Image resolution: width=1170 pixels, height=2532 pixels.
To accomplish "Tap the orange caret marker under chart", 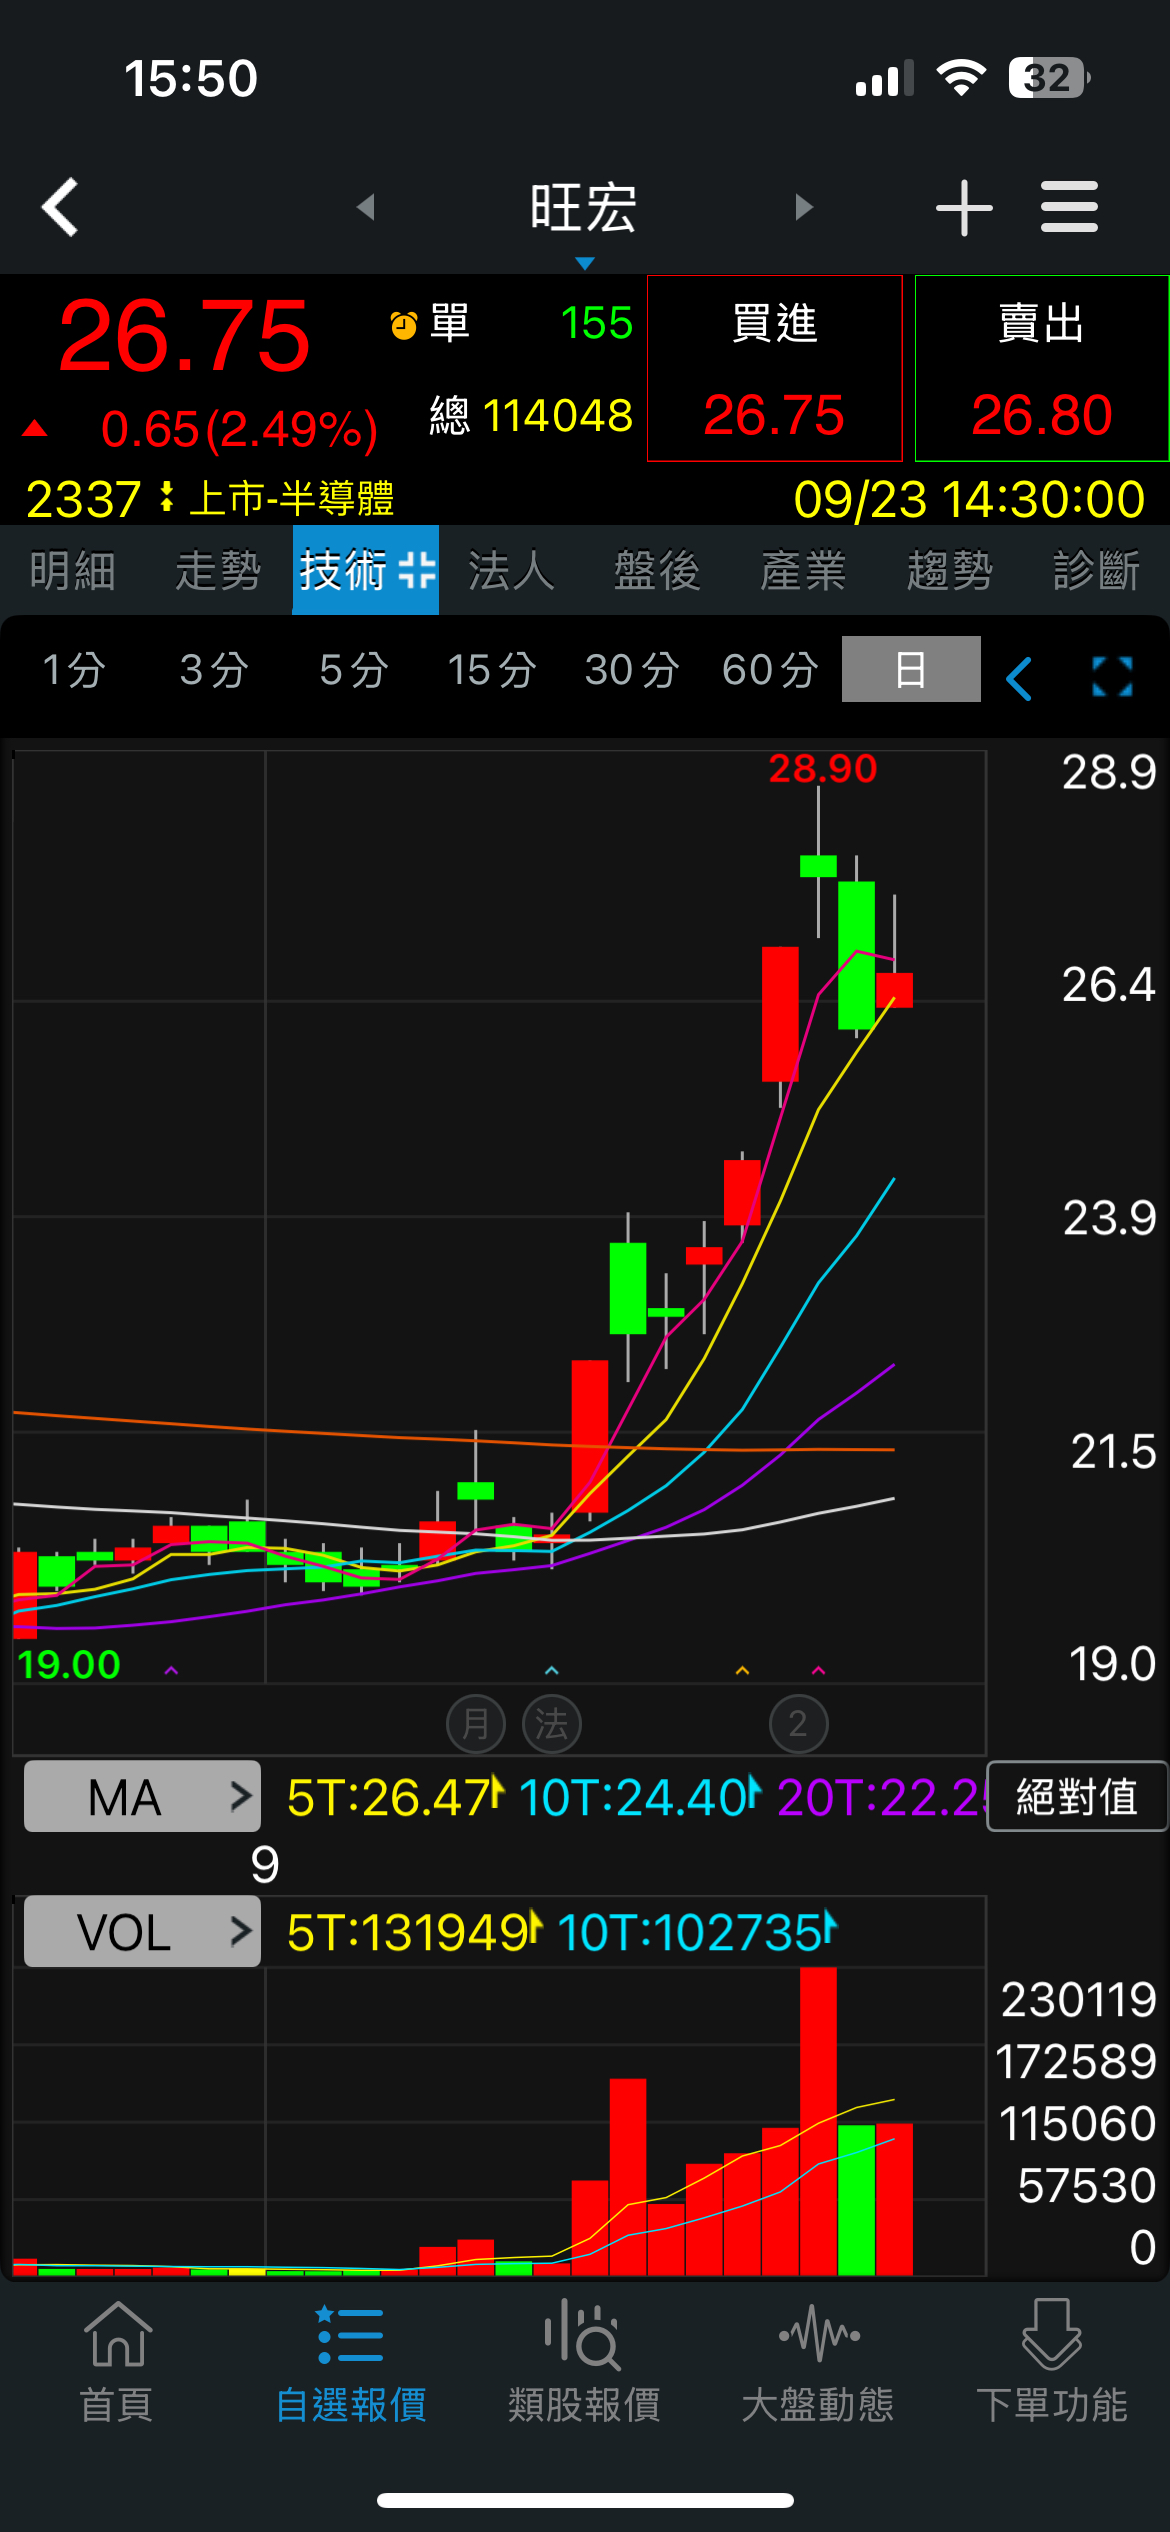I will pos(742,1670).
